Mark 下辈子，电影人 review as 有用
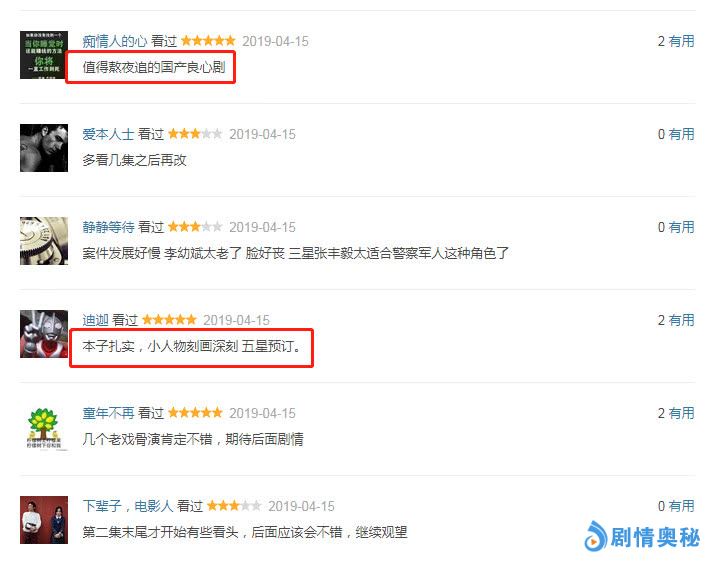728x567 pixels. [x=681, y=506]
